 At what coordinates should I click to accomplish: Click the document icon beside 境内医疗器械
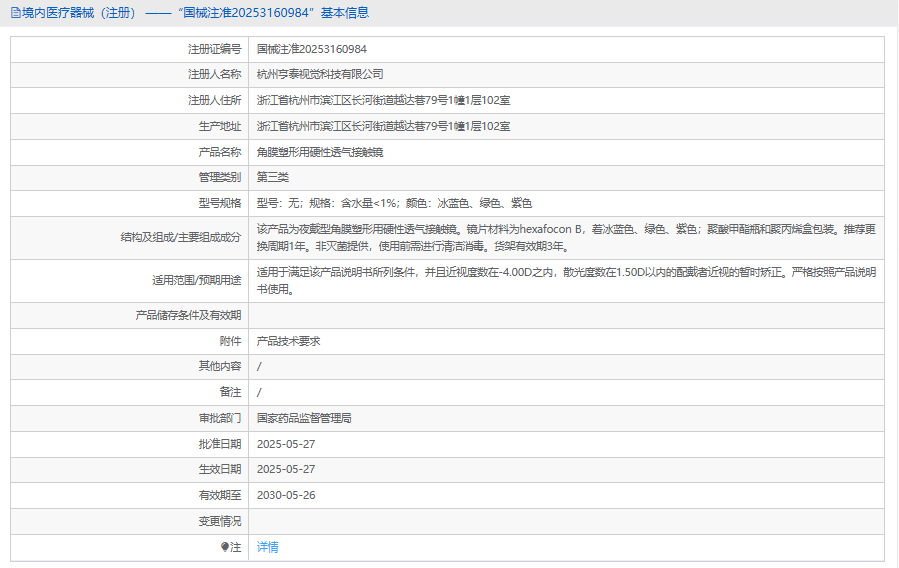pyautogui.click(x=15, y=13)
